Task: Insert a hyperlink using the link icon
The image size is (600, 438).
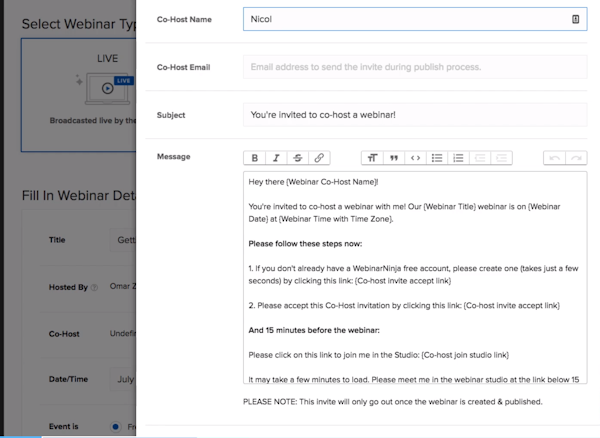Action: pos(318,158)
